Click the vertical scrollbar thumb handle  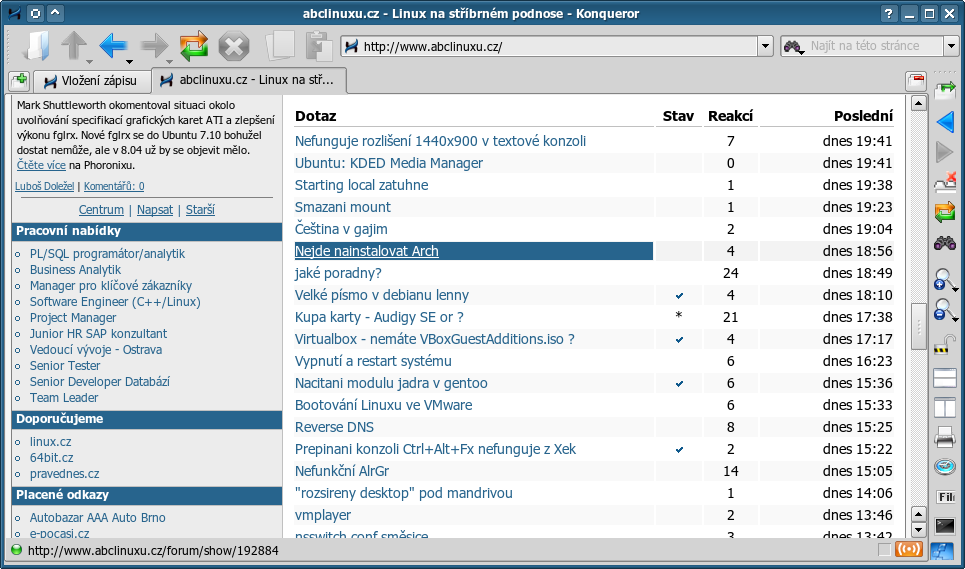918,326
